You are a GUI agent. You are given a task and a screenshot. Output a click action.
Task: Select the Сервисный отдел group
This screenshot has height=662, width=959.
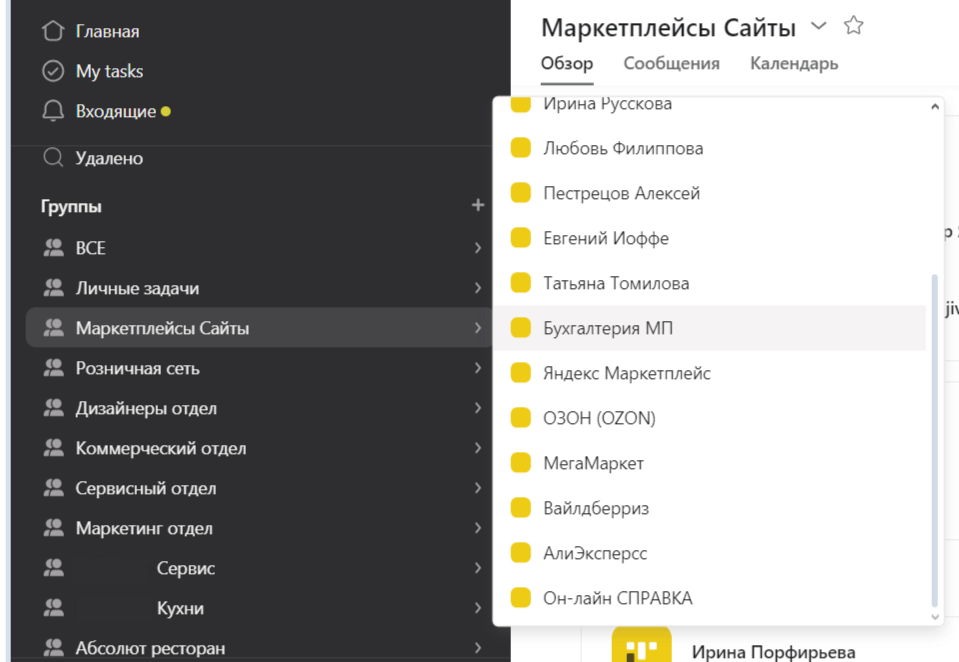145,488
